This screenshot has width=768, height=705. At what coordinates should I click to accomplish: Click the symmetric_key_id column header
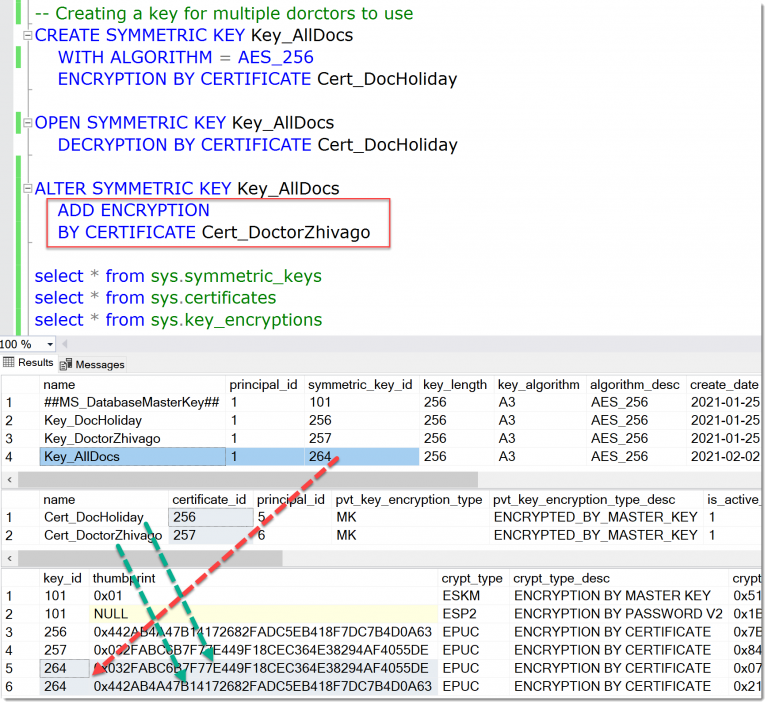click(359, 385)
